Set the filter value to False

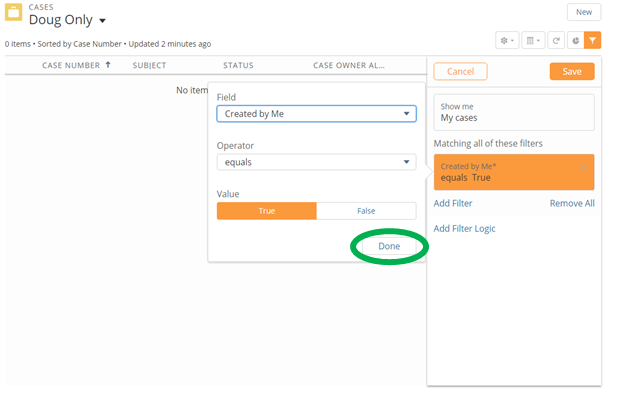click(x=366, y=211)
